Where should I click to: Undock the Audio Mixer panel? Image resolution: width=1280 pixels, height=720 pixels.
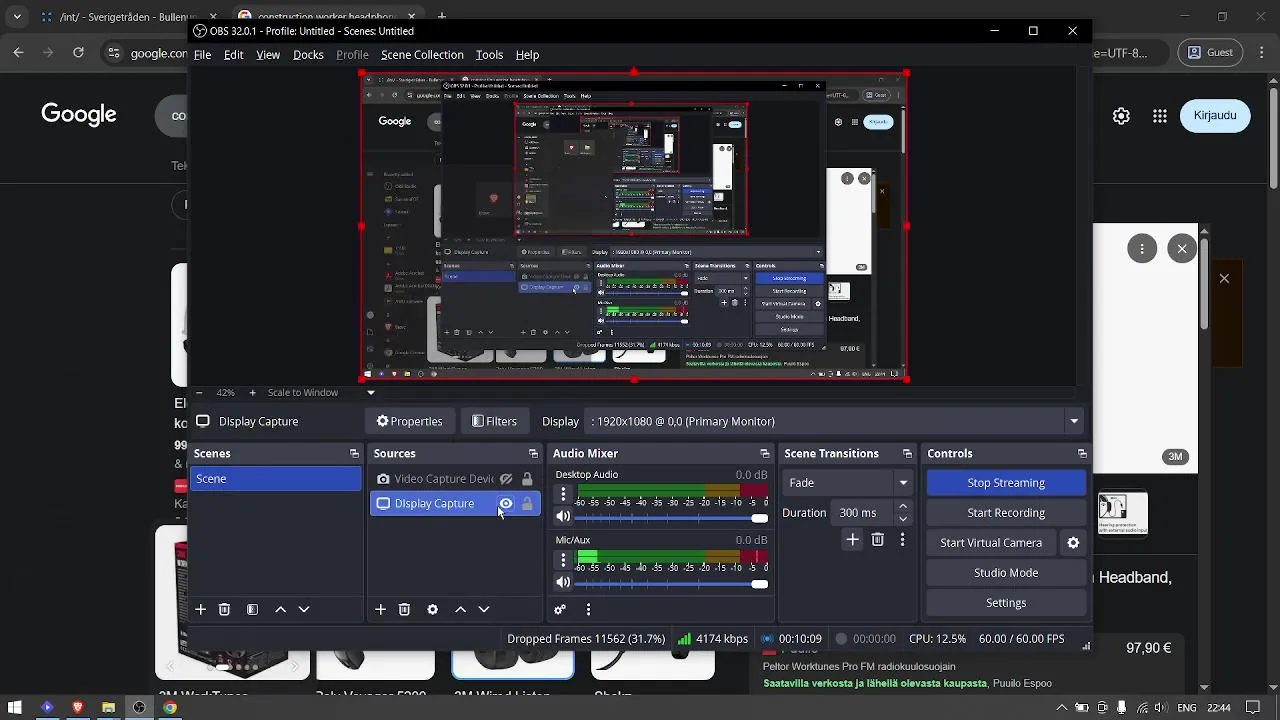click(765, 454)
